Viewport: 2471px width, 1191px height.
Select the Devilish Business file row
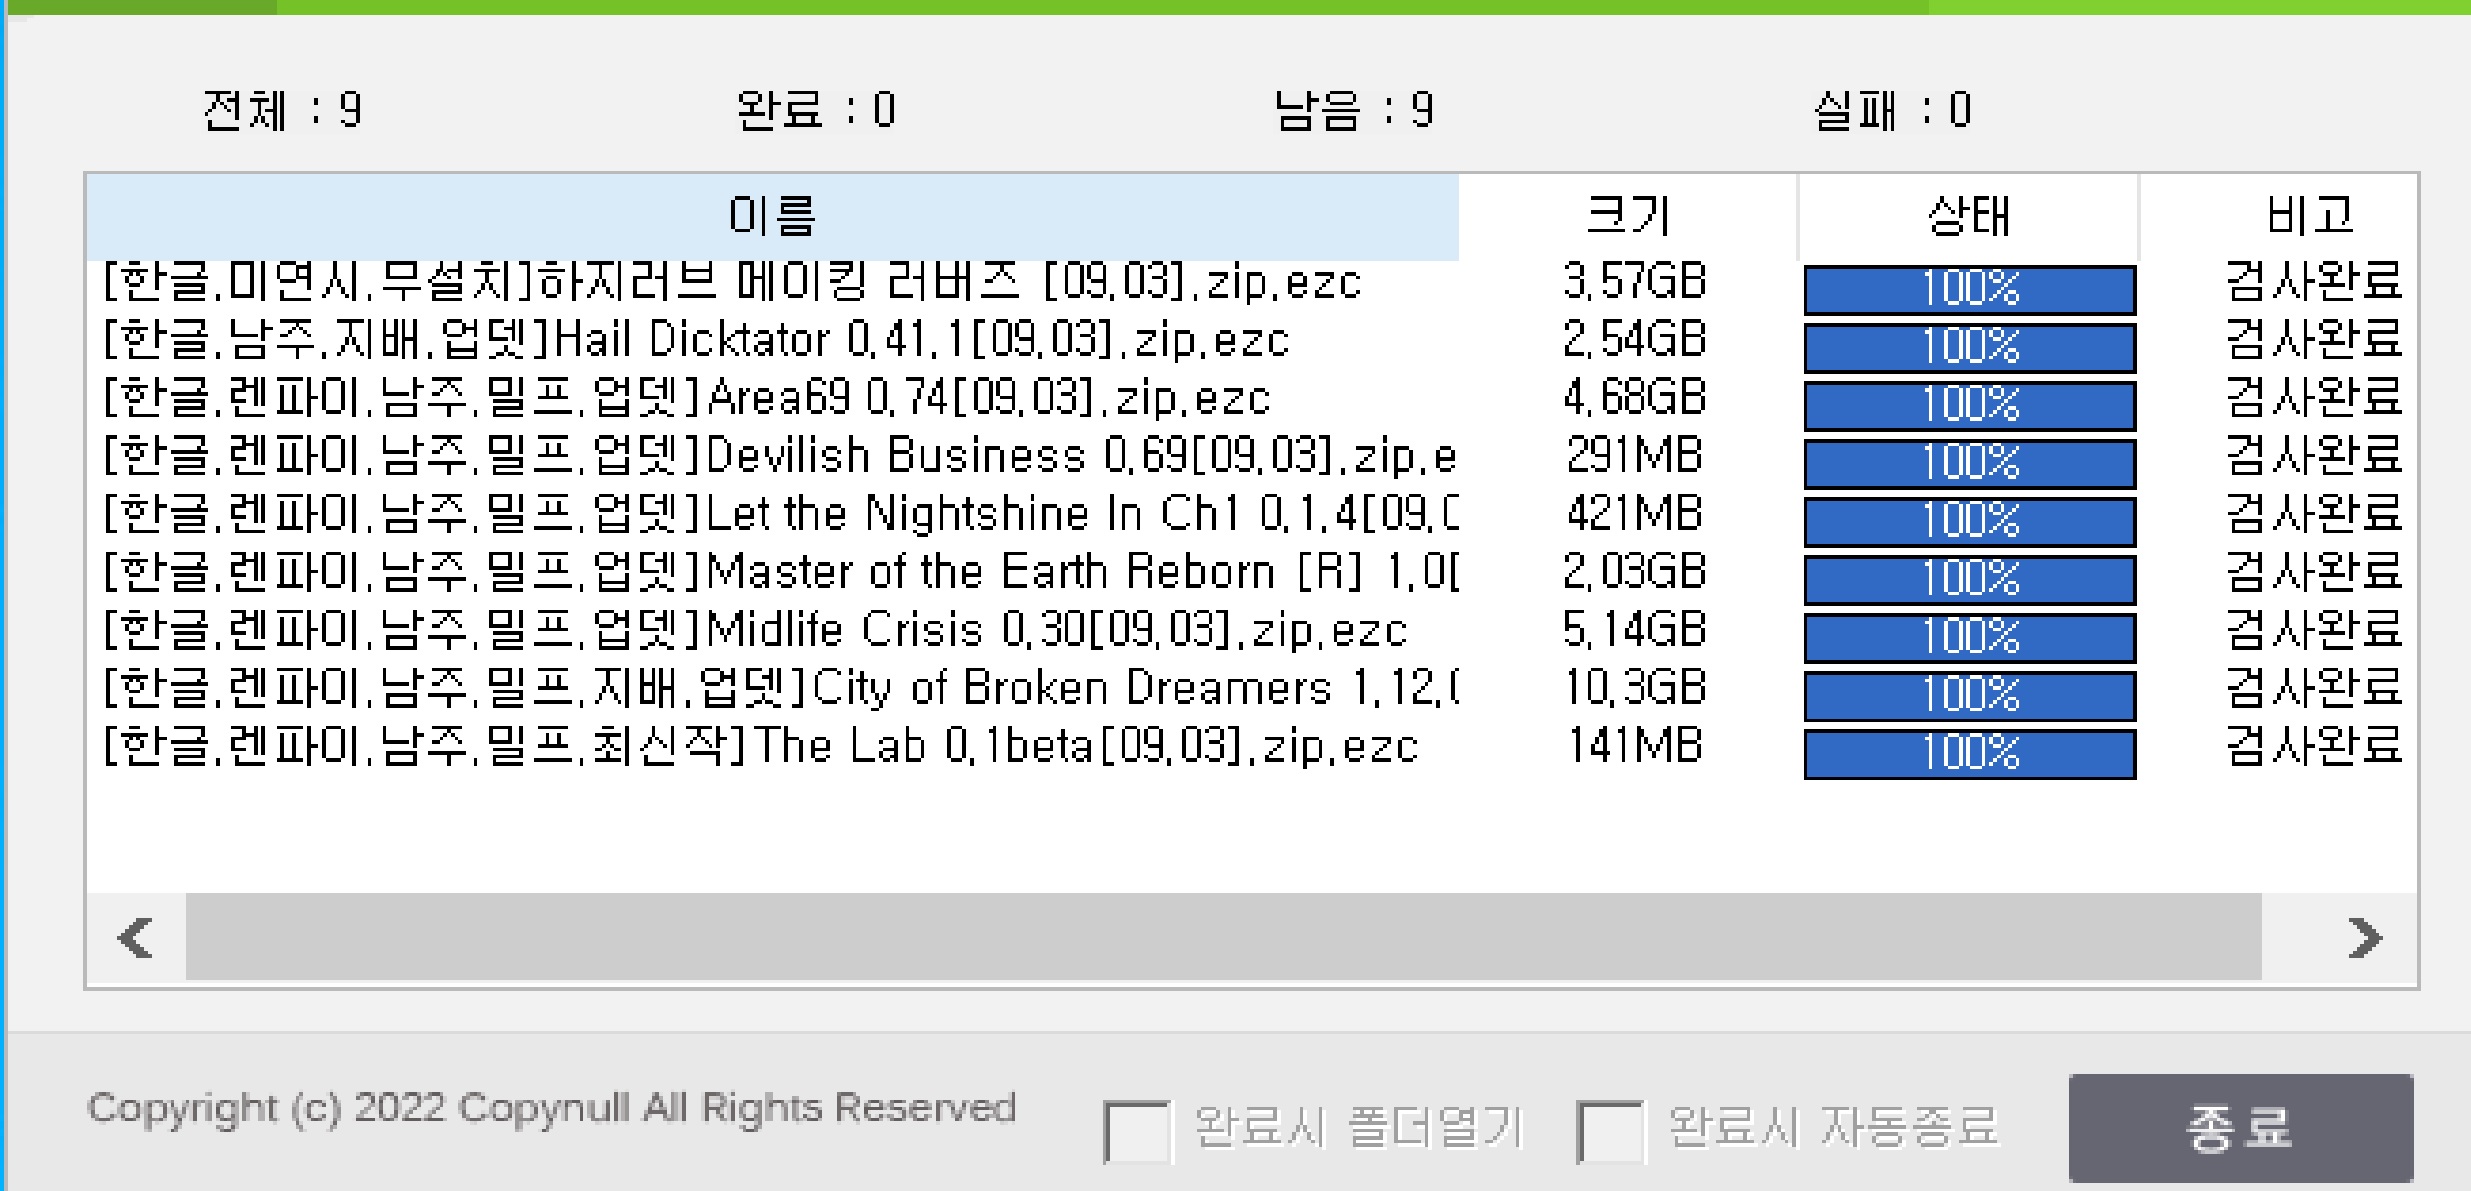780,457
